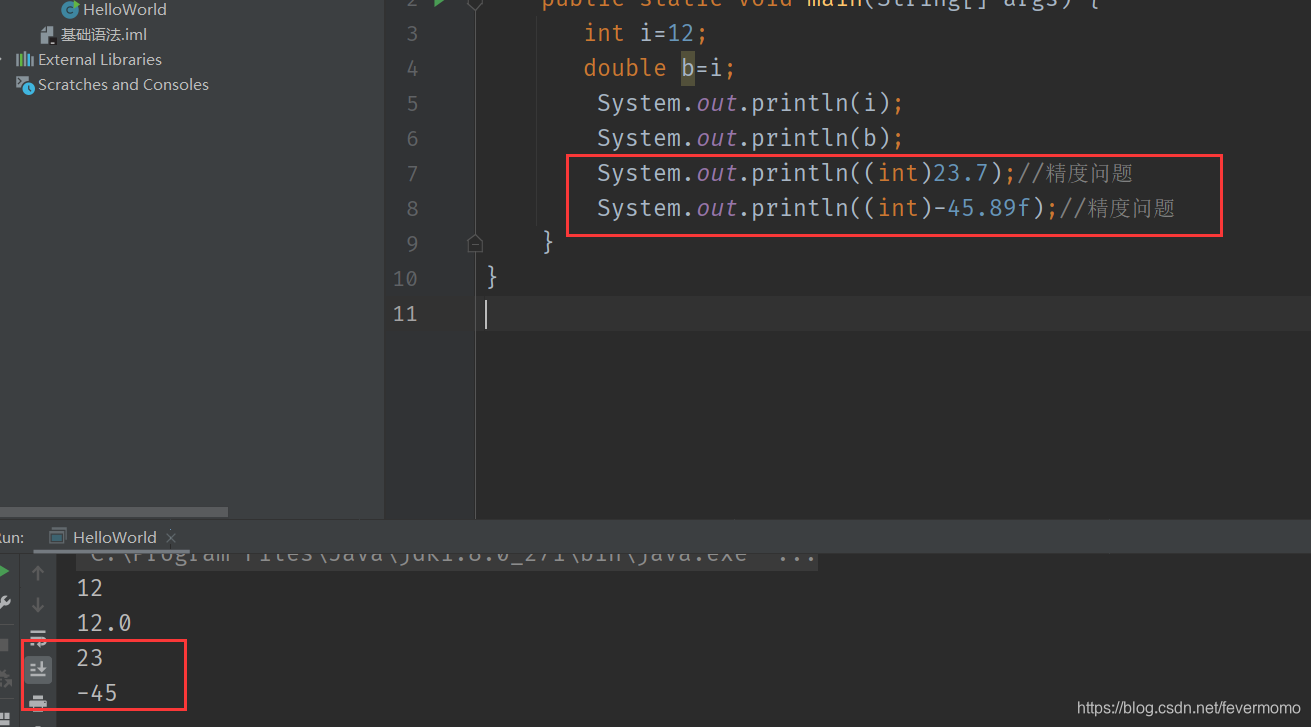Click the 基础语法.iml file icon
The height and width of the screenshot is (727, 1311).
coord(48,35)
